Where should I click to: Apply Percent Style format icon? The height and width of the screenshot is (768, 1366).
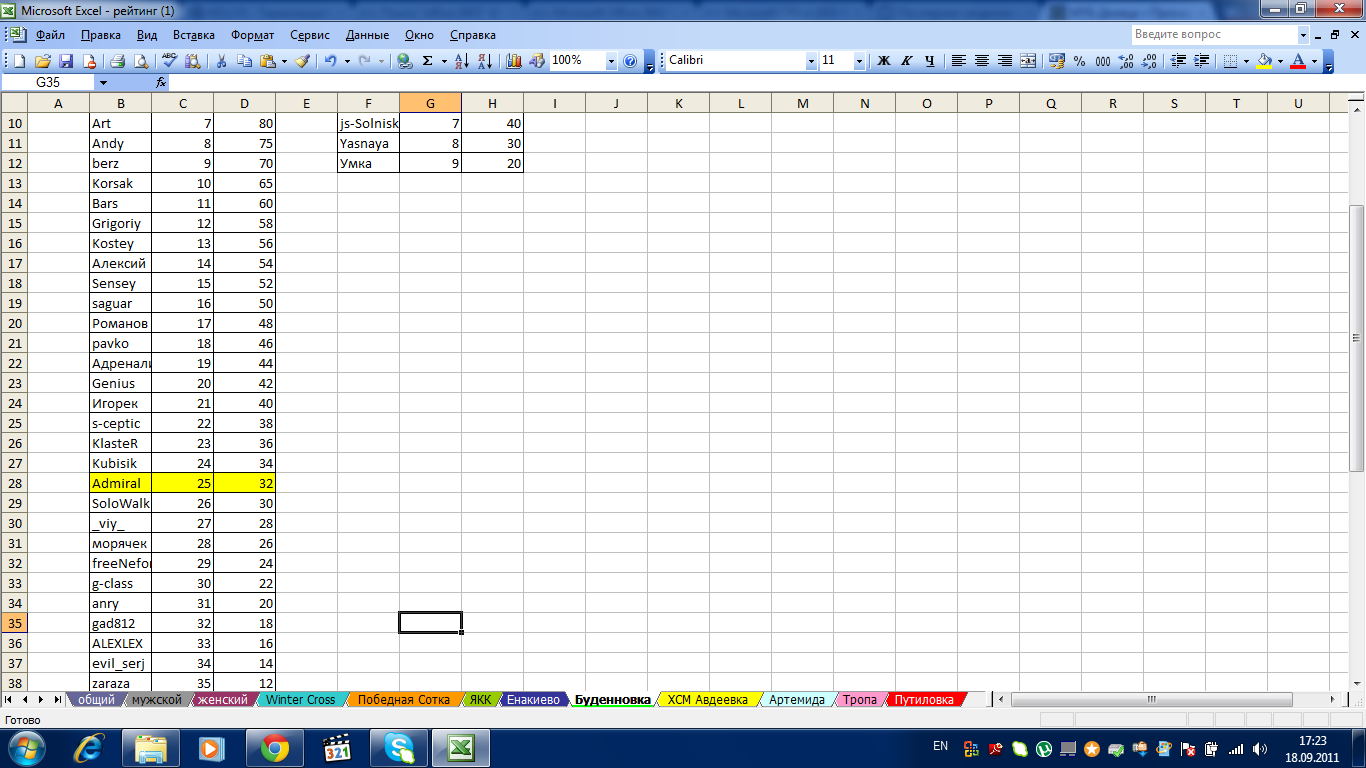1079,61
